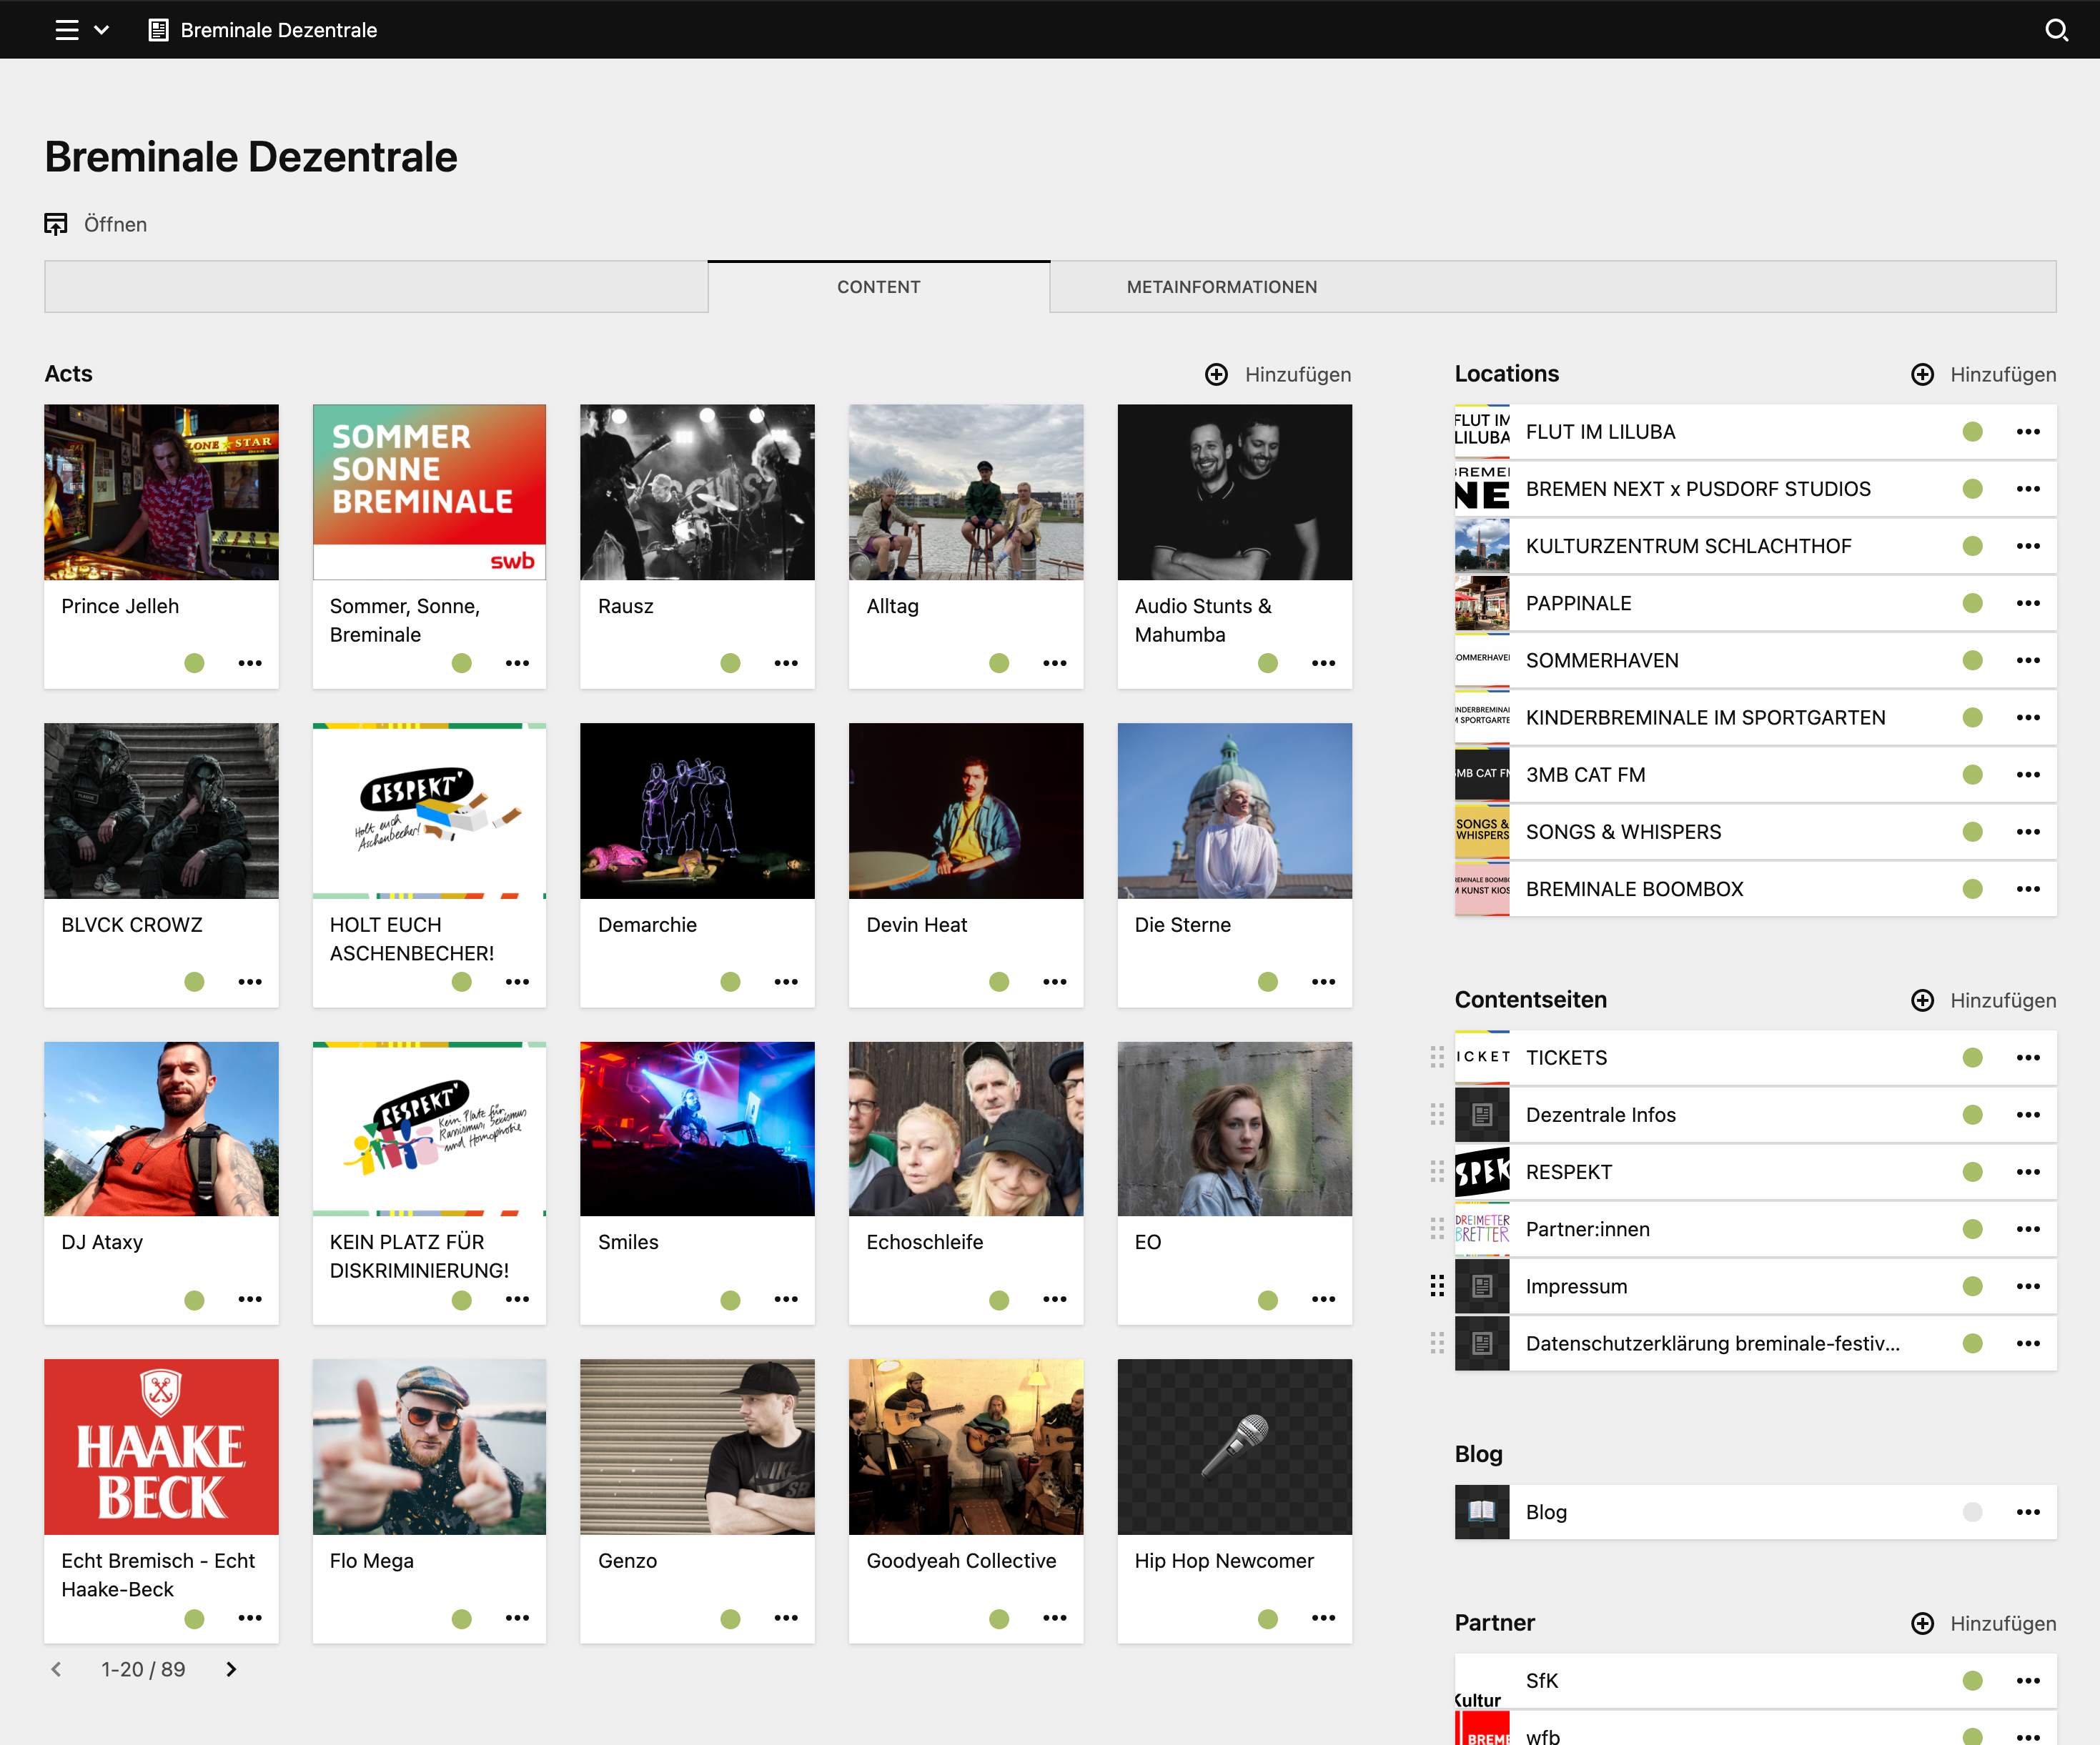
Task: Go to next page of acts
Action: (231, 1669)
